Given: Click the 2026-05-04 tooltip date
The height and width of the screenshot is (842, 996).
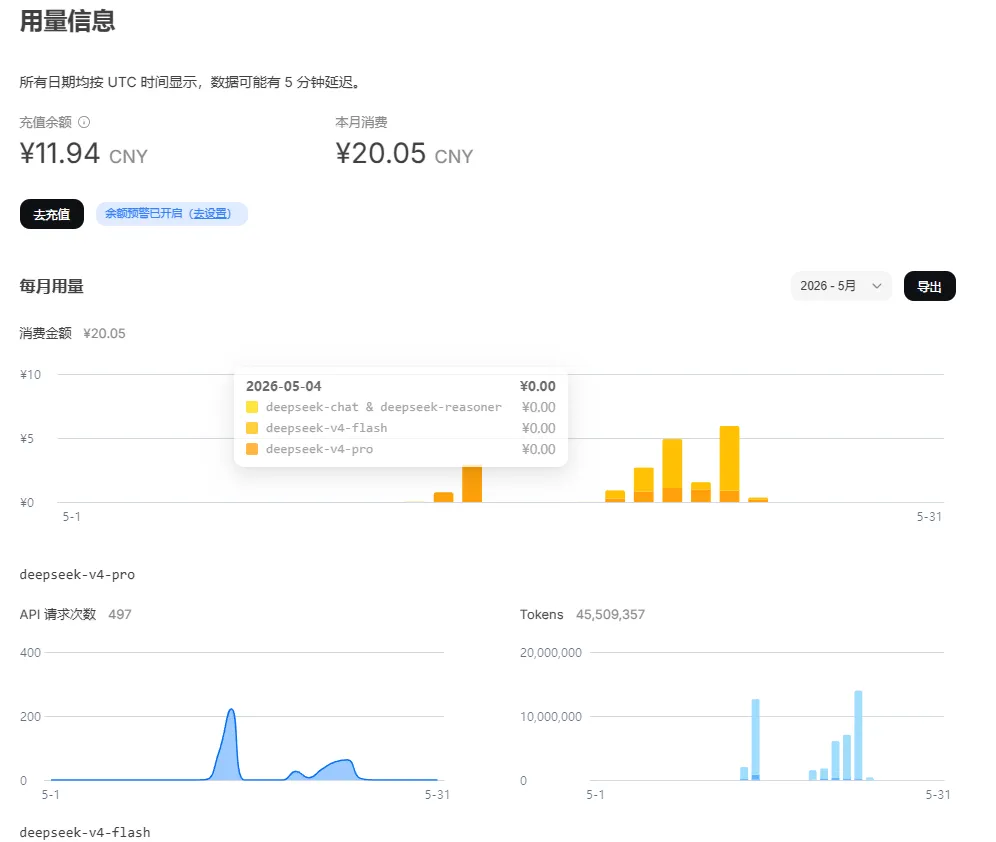Looking at the screenshot, I should 284,386.
